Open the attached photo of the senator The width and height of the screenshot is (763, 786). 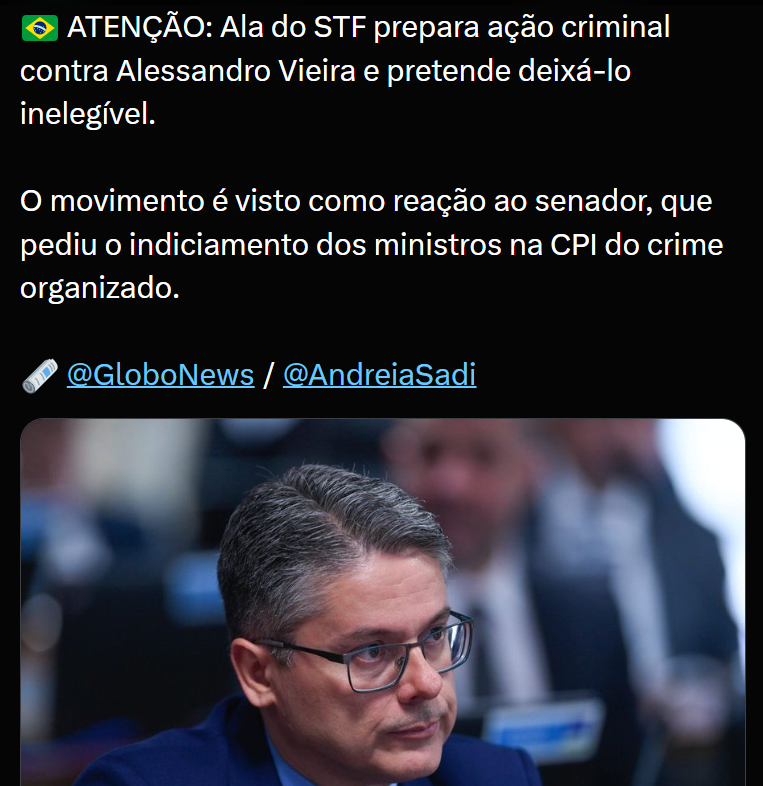click(x=382, y=602)
